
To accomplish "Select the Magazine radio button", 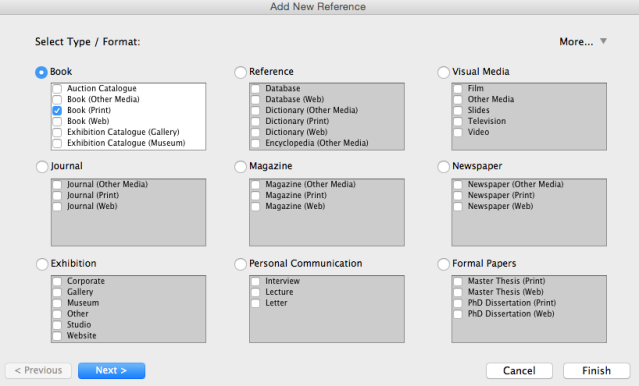I will (240, 167).
